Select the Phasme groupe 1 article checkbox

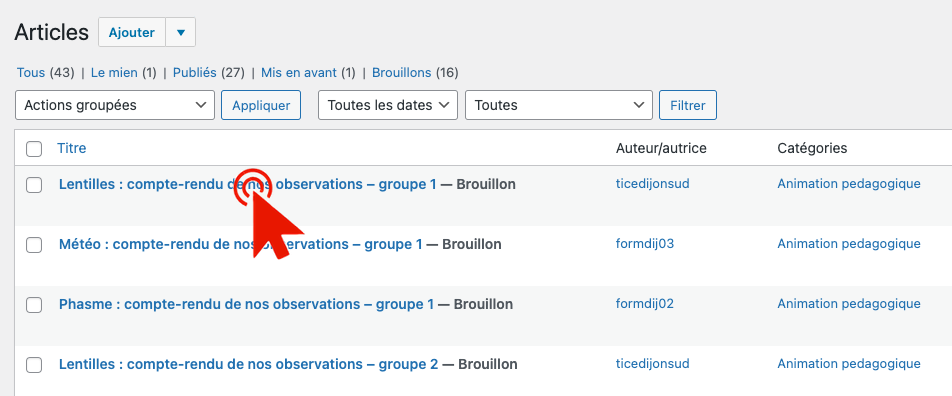click(x=34, y=306)
